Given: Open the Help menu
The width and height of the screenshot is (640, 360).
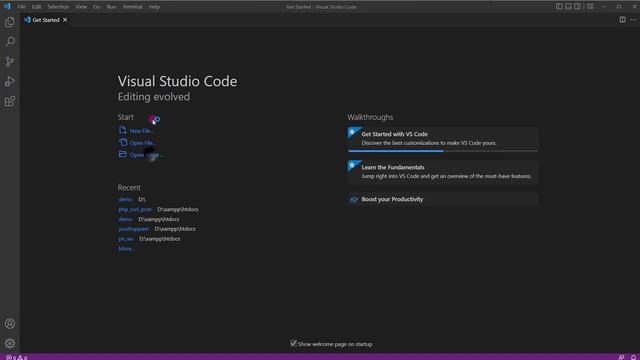Looking at the screenshot, I should [x=154, y=7].
